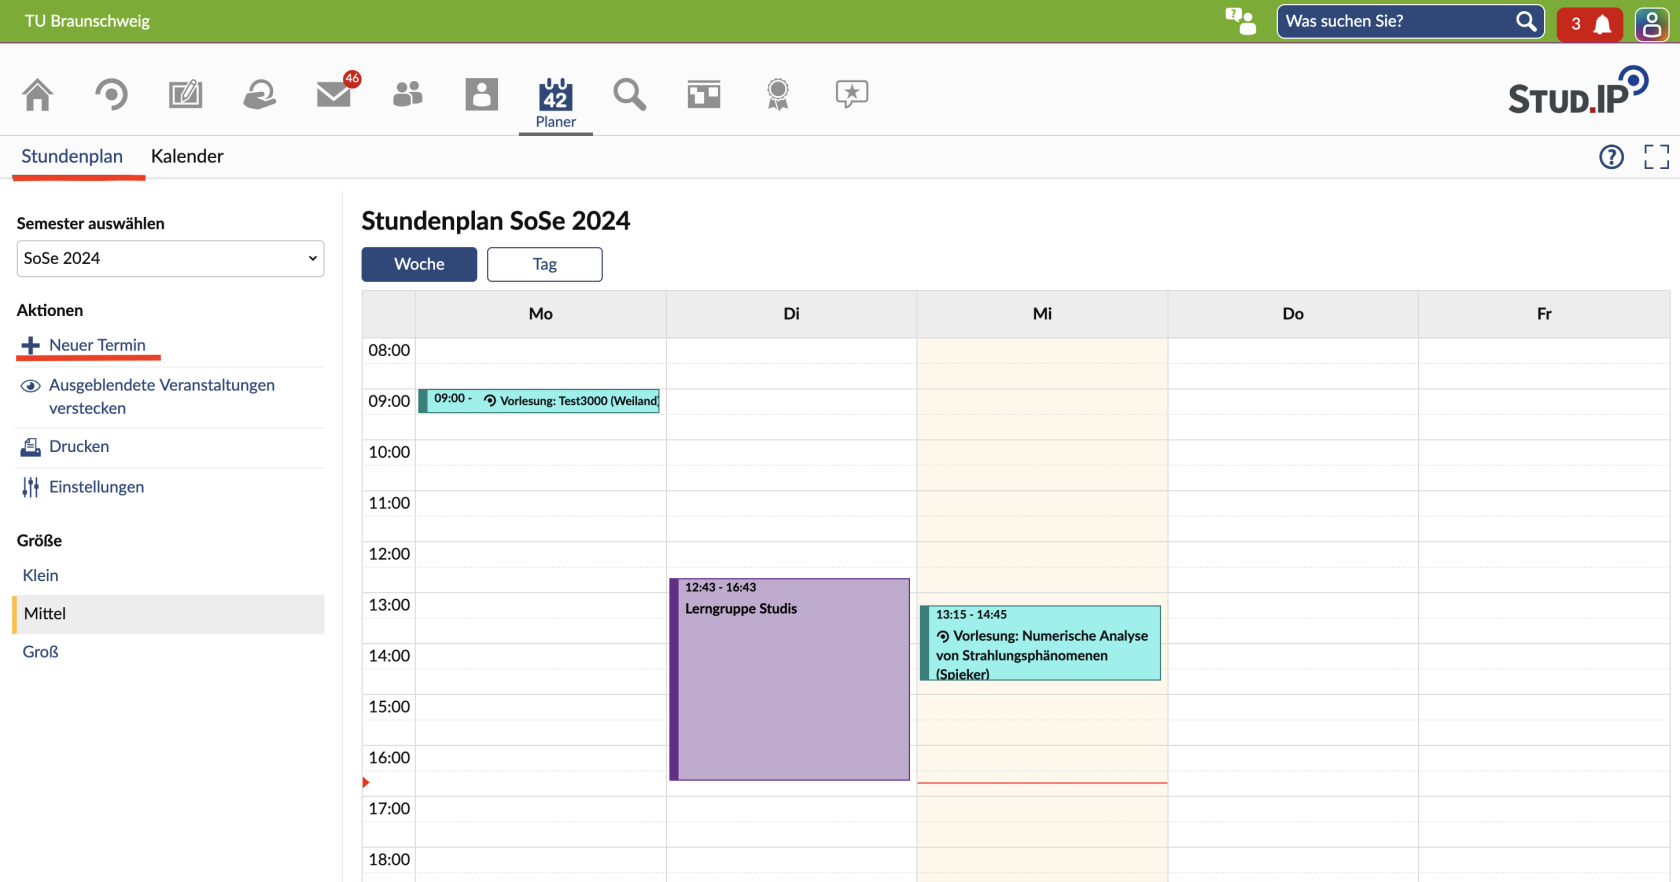Open the Vorlesung Test3000 (Weiland) entry
The height and width of the screenshot is (882, 1680).
click(x=539, y=401)
